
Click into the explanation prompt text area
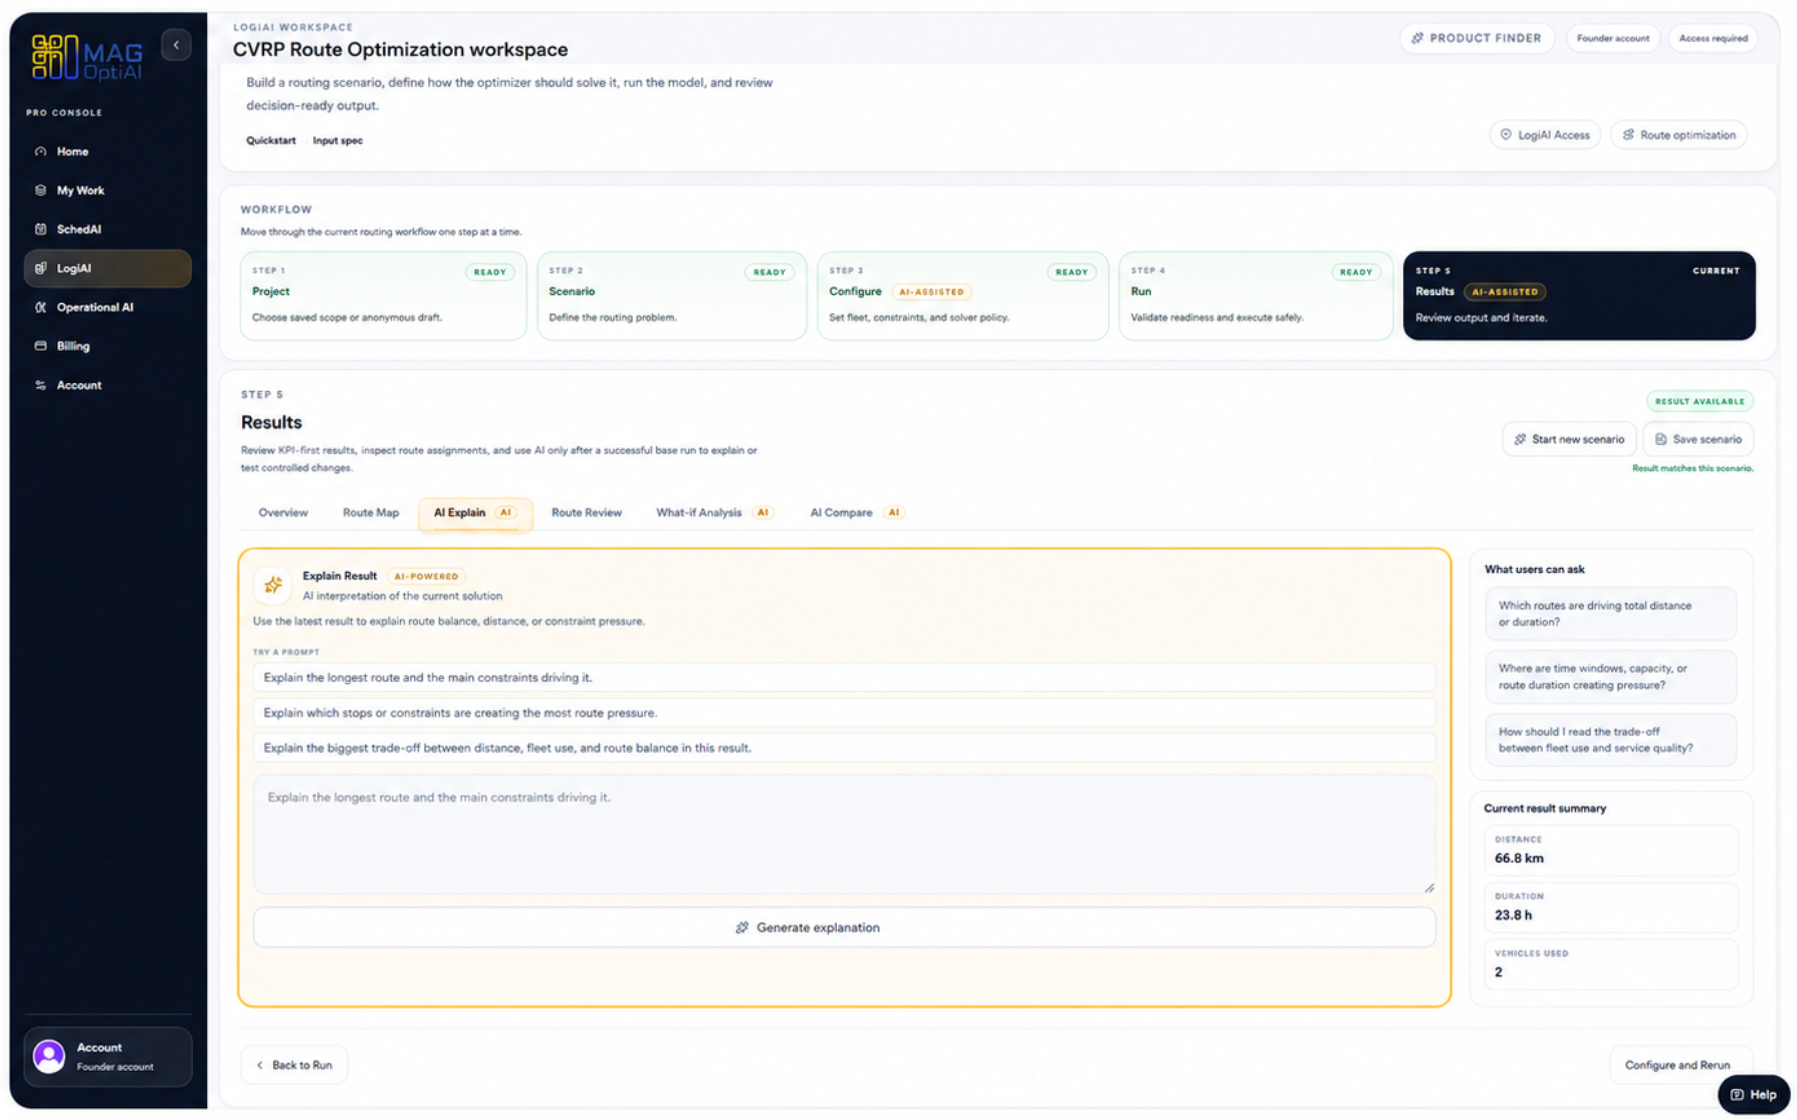(x=844, y=834)
